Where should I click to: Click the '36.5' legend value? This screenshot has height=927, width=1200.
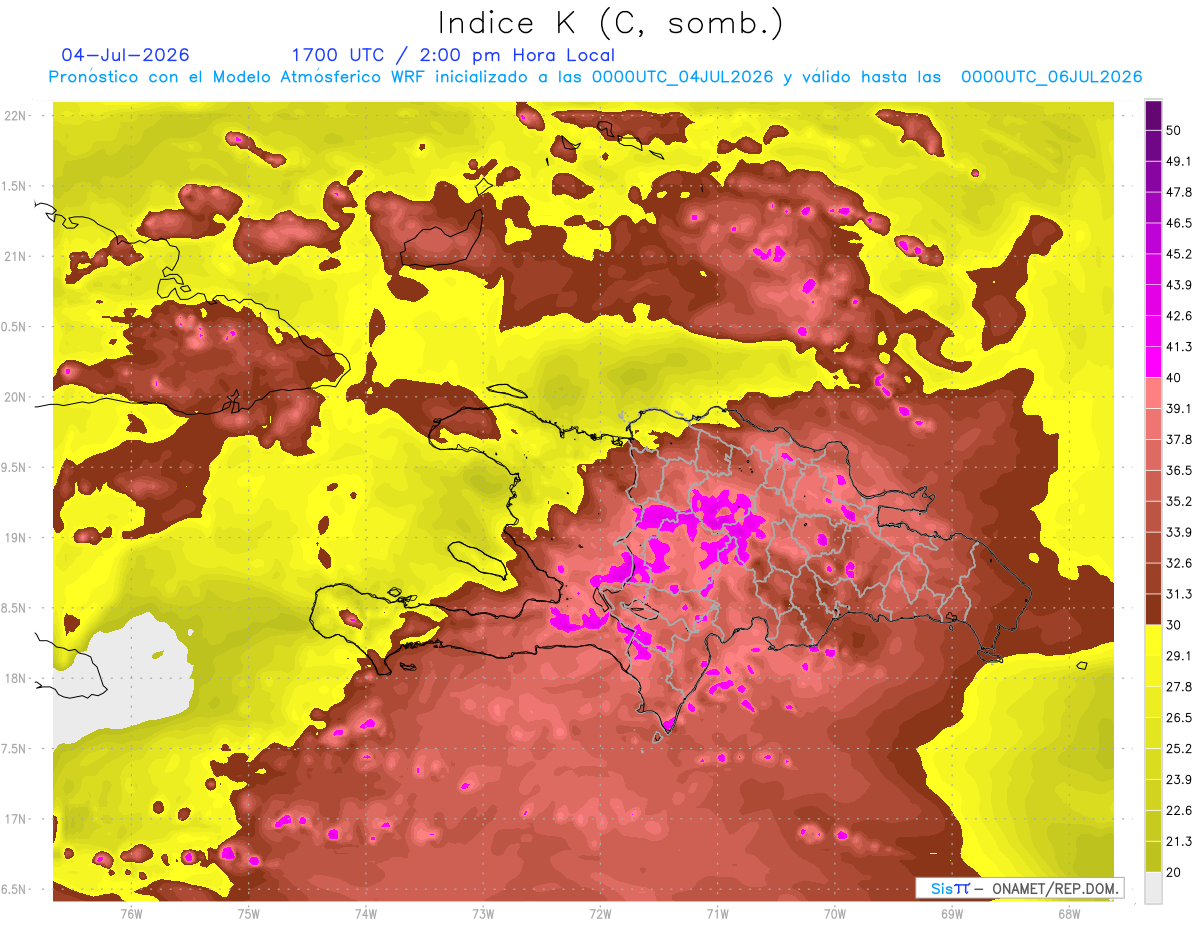tap(1179, 470)
